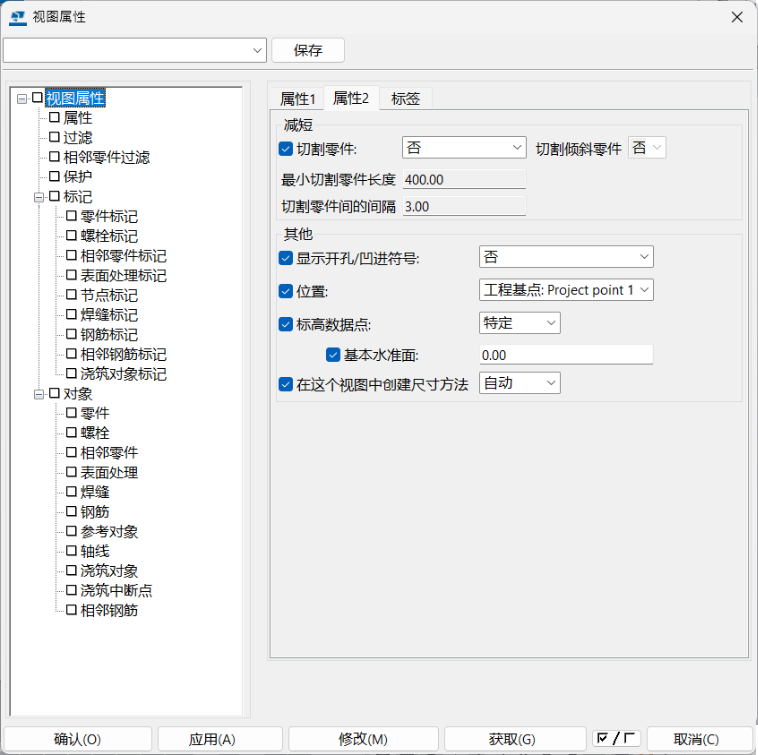This screenshot has width=758, height=755.
Task: Open the saved settings dropdown at top
Action: (x=135, y=50)
